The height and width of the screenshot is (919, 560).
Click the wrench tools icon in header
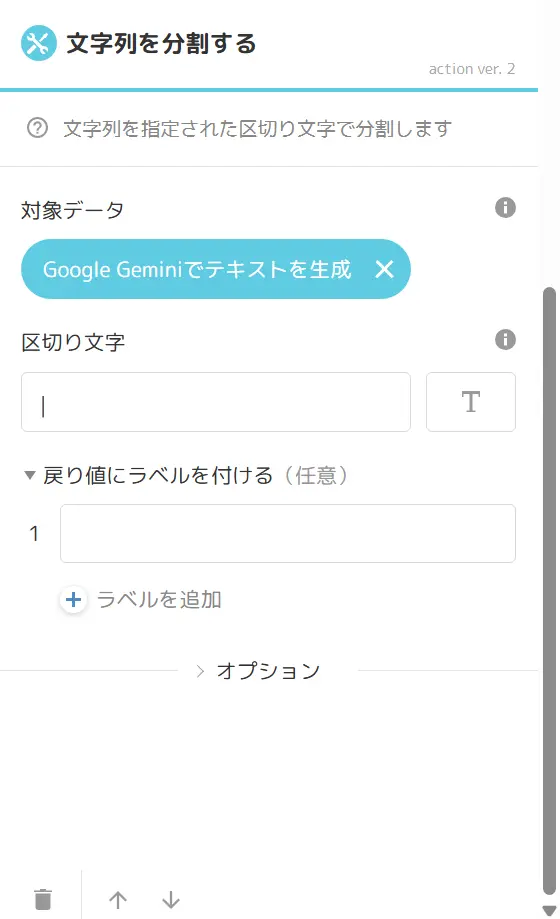39,43
